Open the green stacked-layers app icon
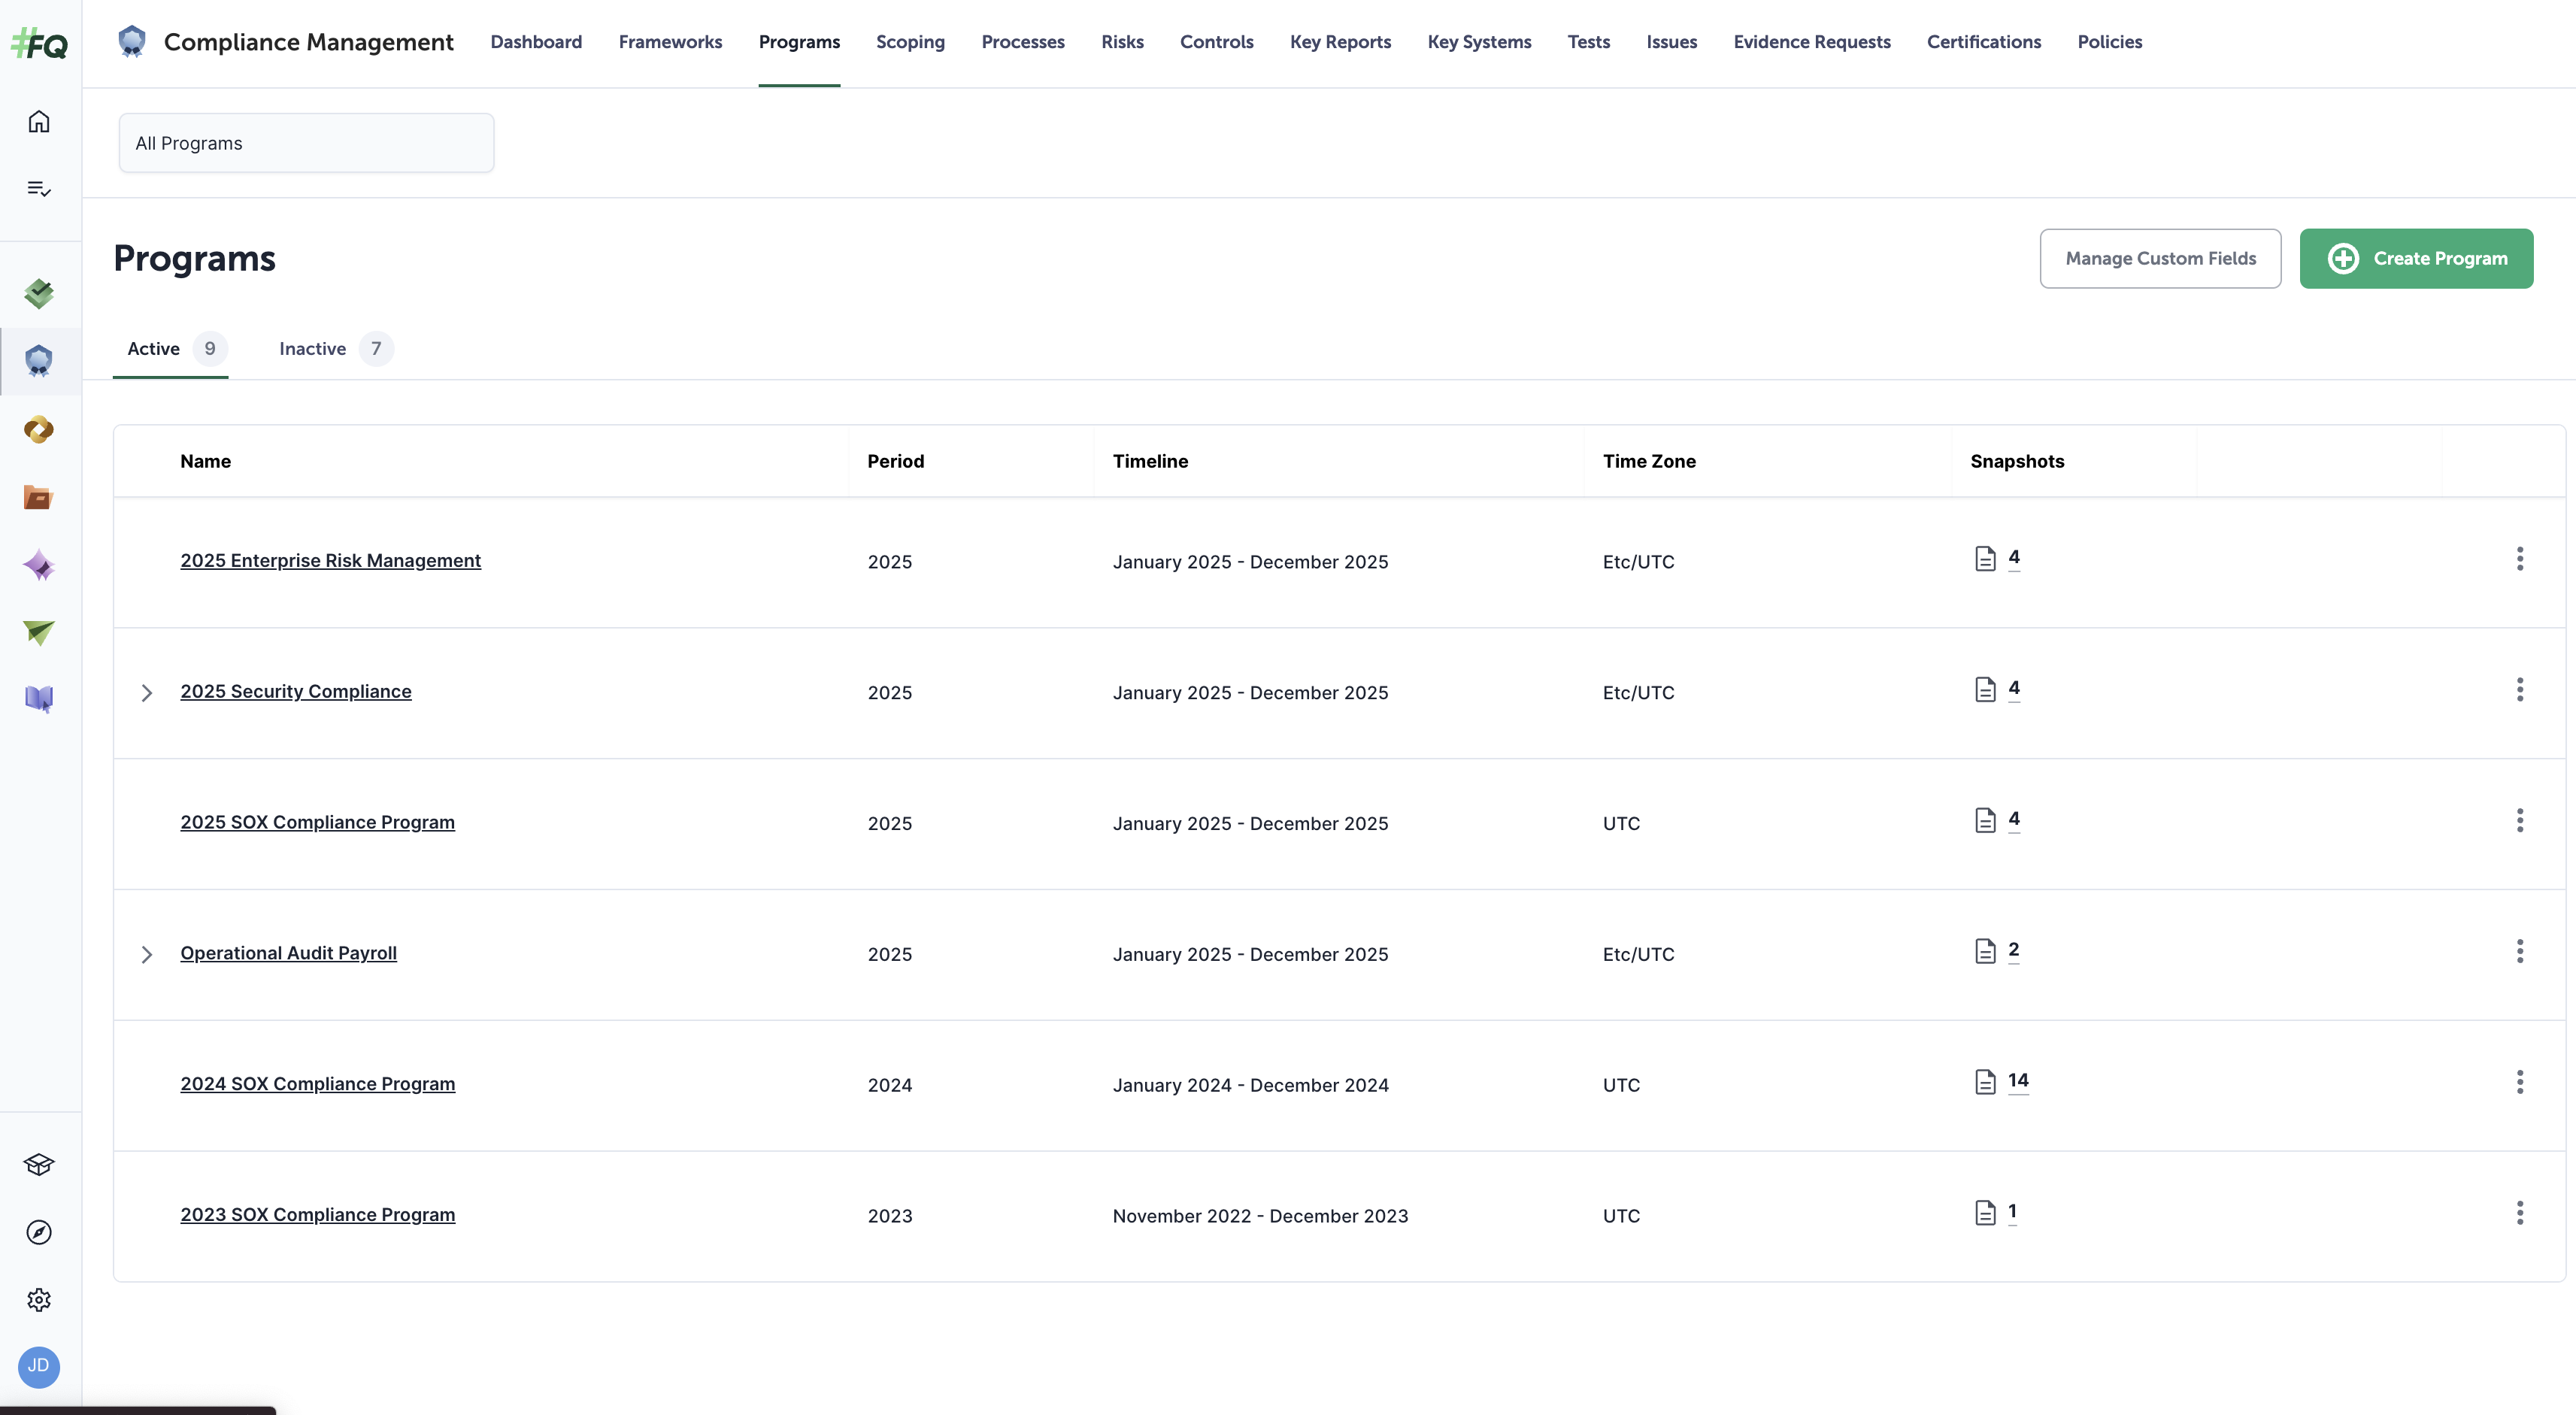 click(x=39, y=293)
